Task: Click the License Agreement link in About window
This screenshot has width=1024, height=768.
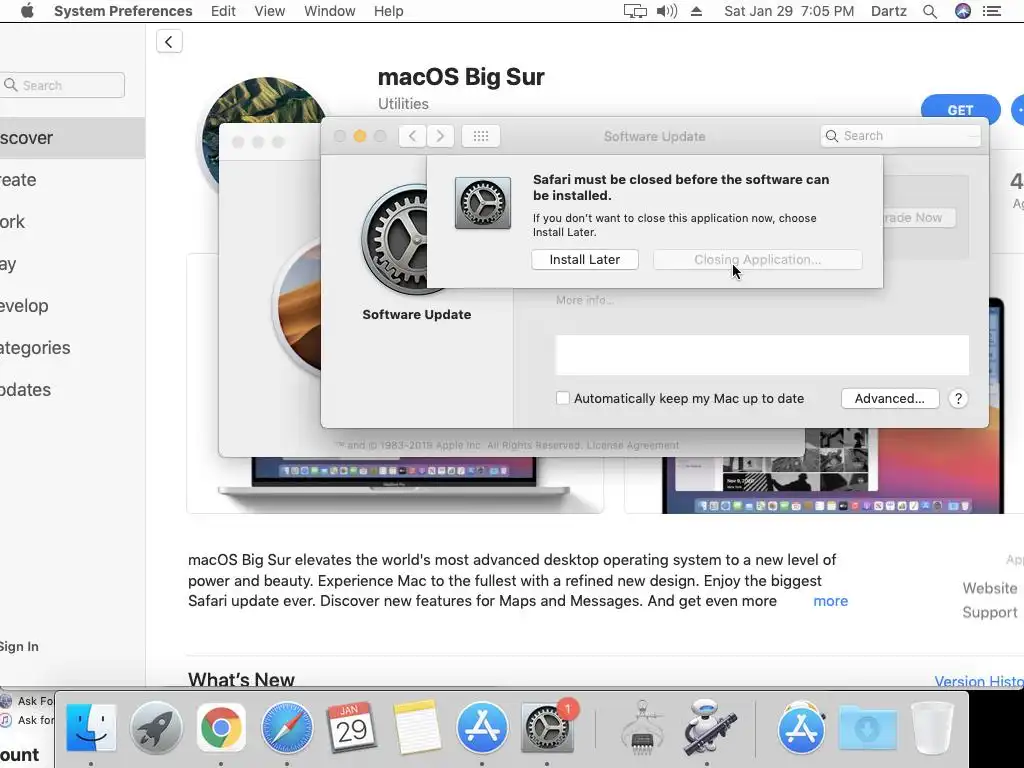Action: [633, 445]
